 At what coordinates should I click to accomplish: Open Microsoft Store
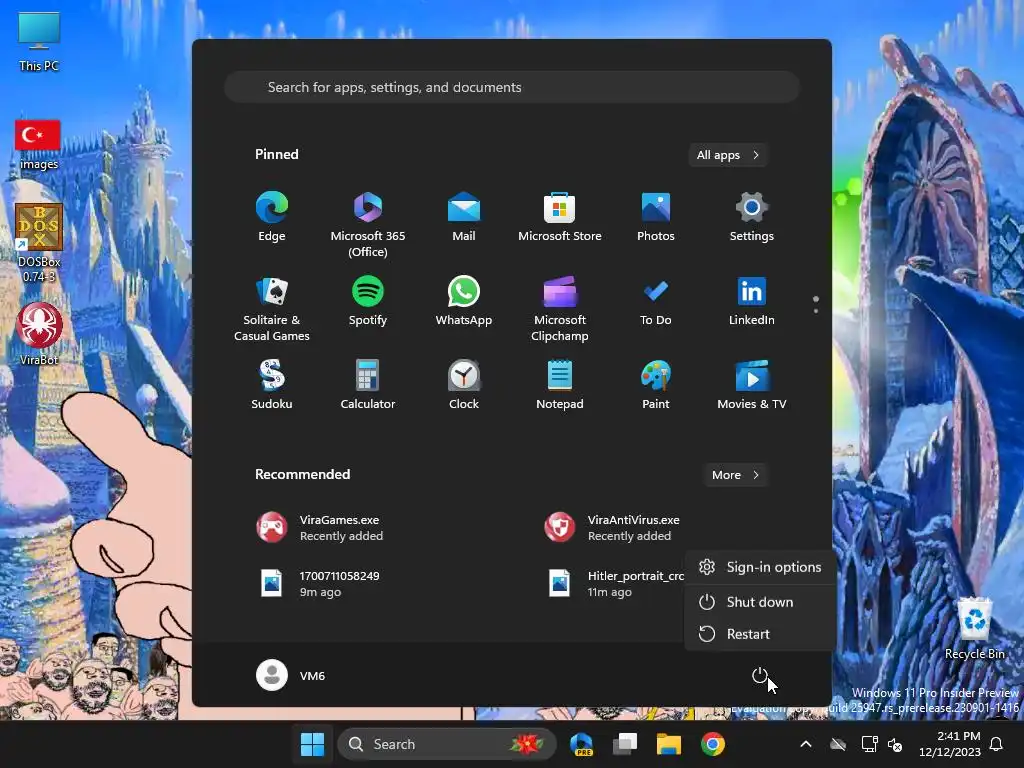point(560,217)
